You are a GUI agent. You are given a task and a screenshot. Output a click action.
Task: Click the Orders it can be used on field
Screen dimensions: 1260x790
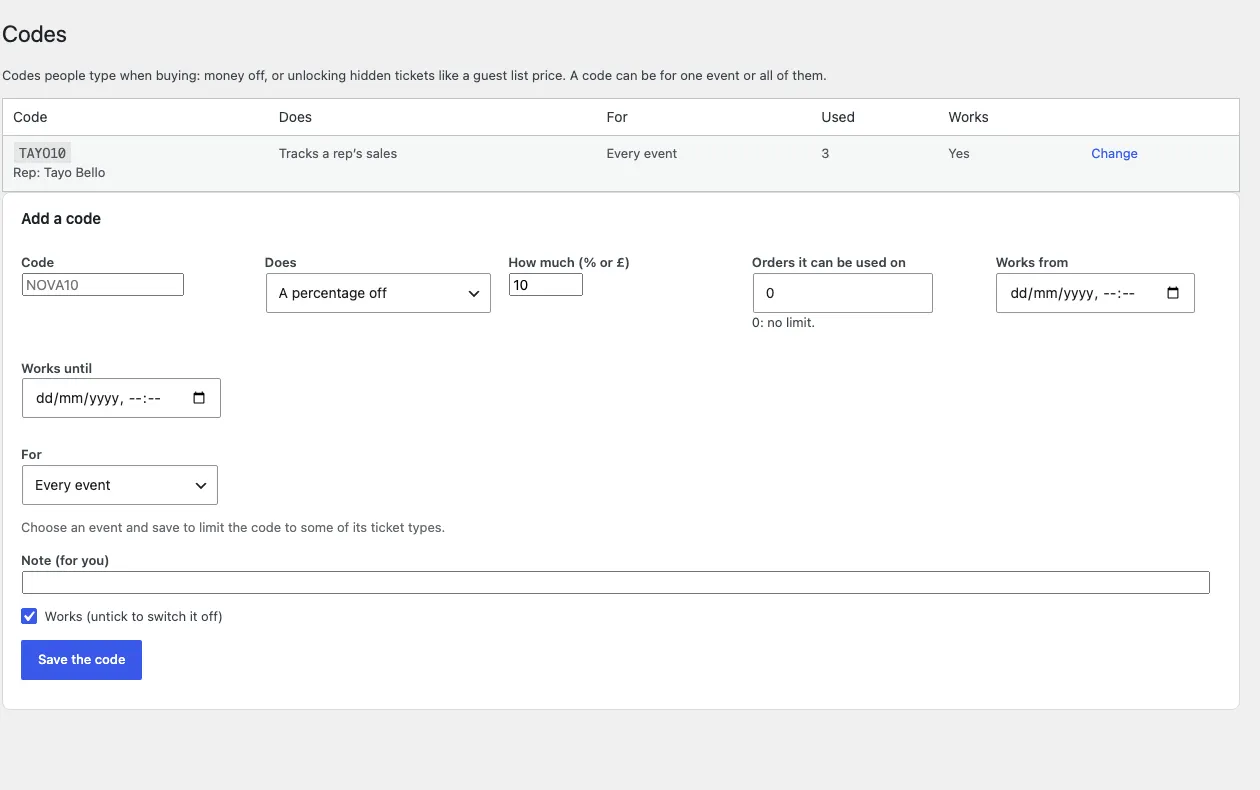(843, 293)
